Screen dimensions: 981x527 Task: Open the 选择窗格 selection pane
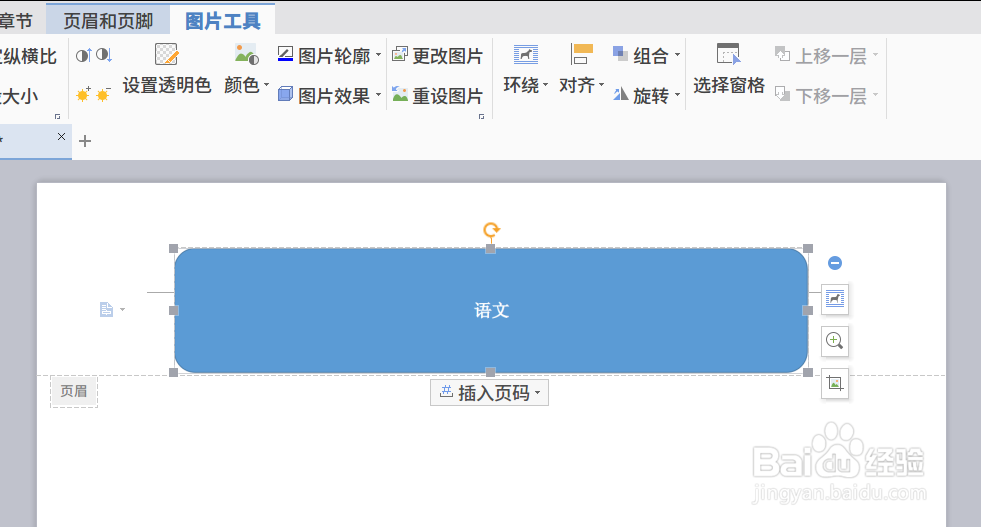coord(729,69)
